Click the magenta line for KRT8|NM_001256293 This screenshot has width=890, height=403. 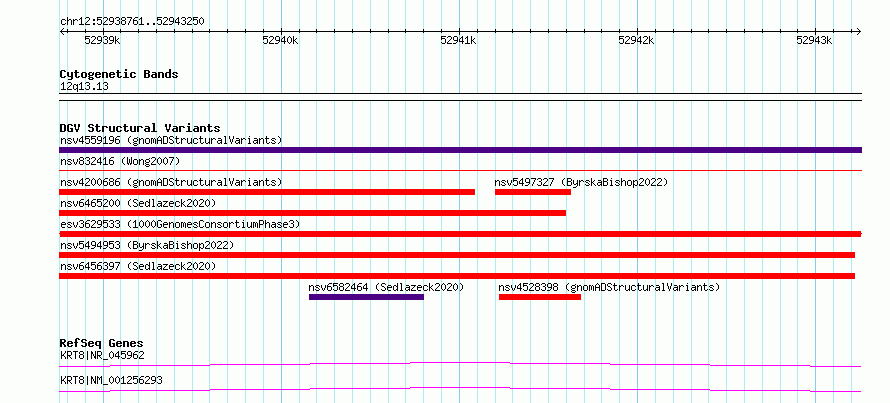point(460,389)
